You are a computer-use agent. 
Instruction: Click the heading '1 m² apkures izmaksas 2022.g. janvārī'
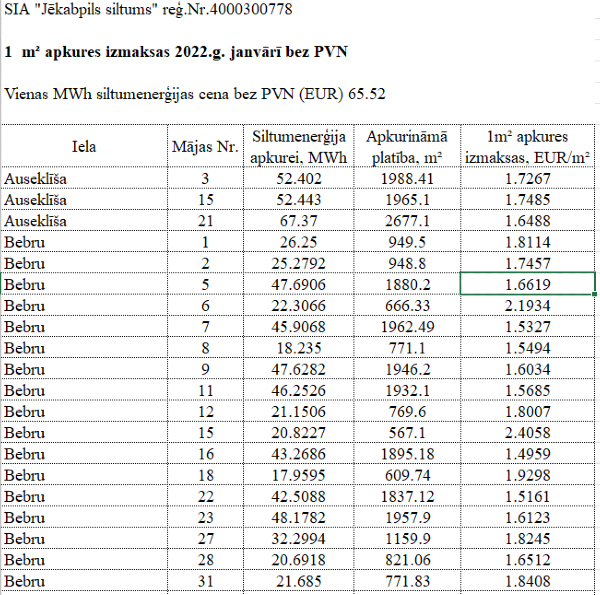tap(176, 52)
